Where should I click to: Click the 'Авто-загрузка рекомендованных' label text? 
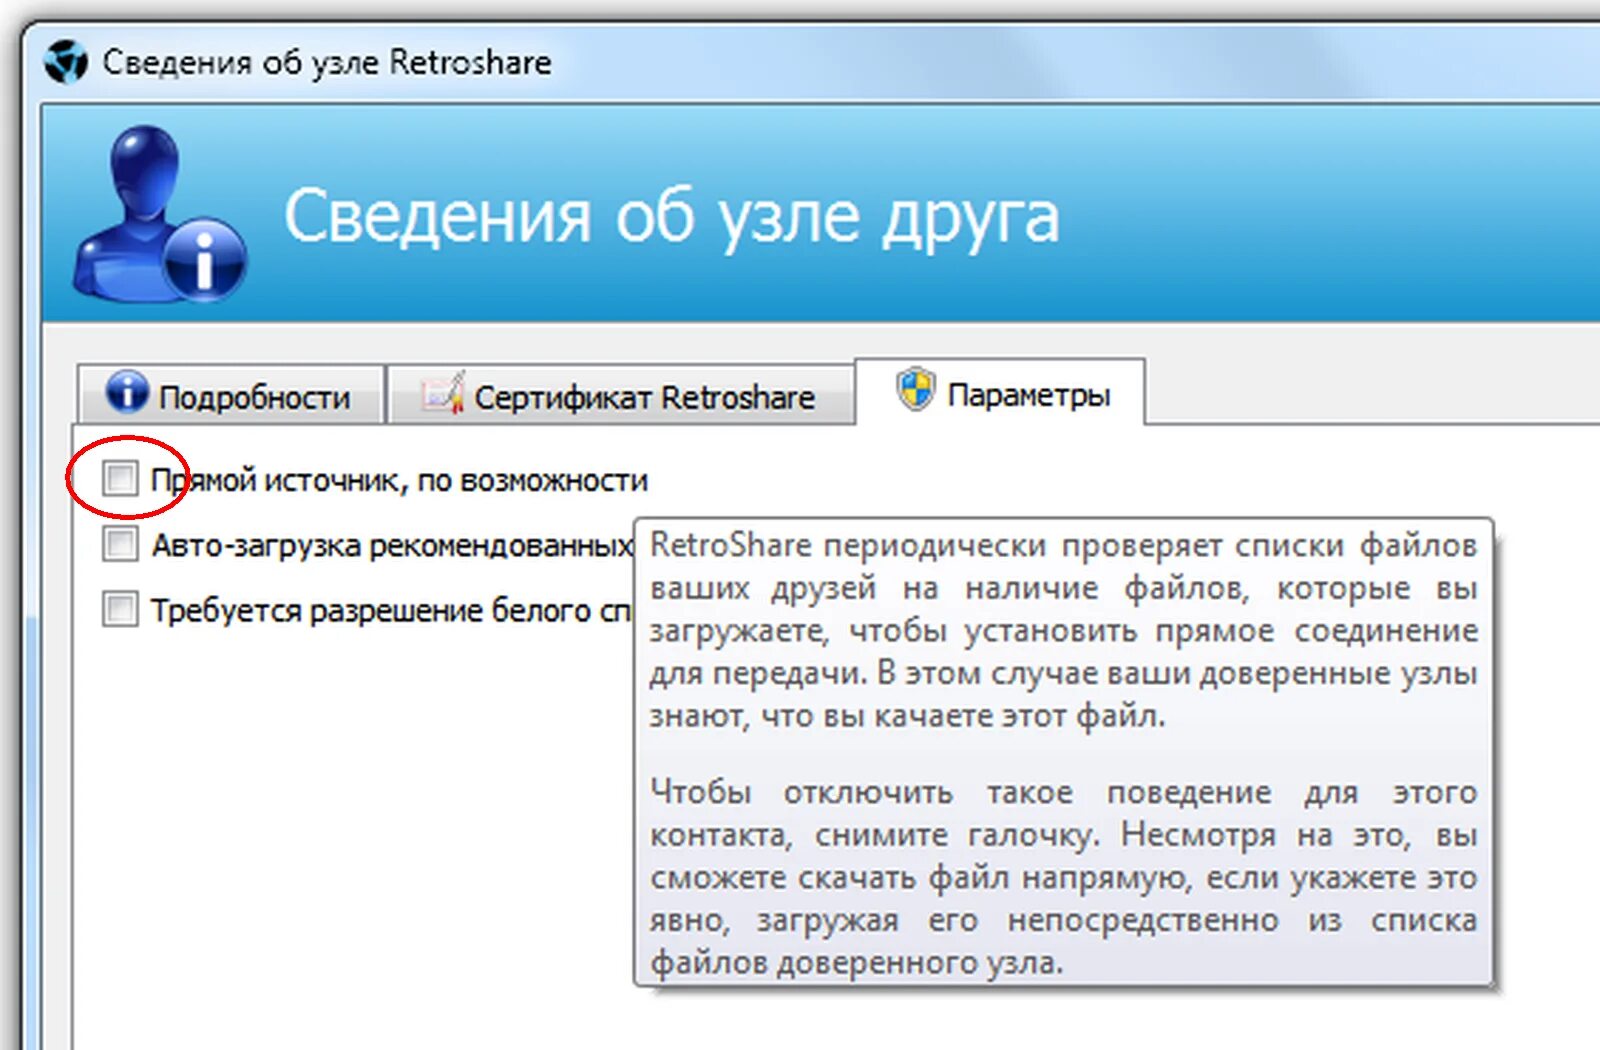click(392, 545)
